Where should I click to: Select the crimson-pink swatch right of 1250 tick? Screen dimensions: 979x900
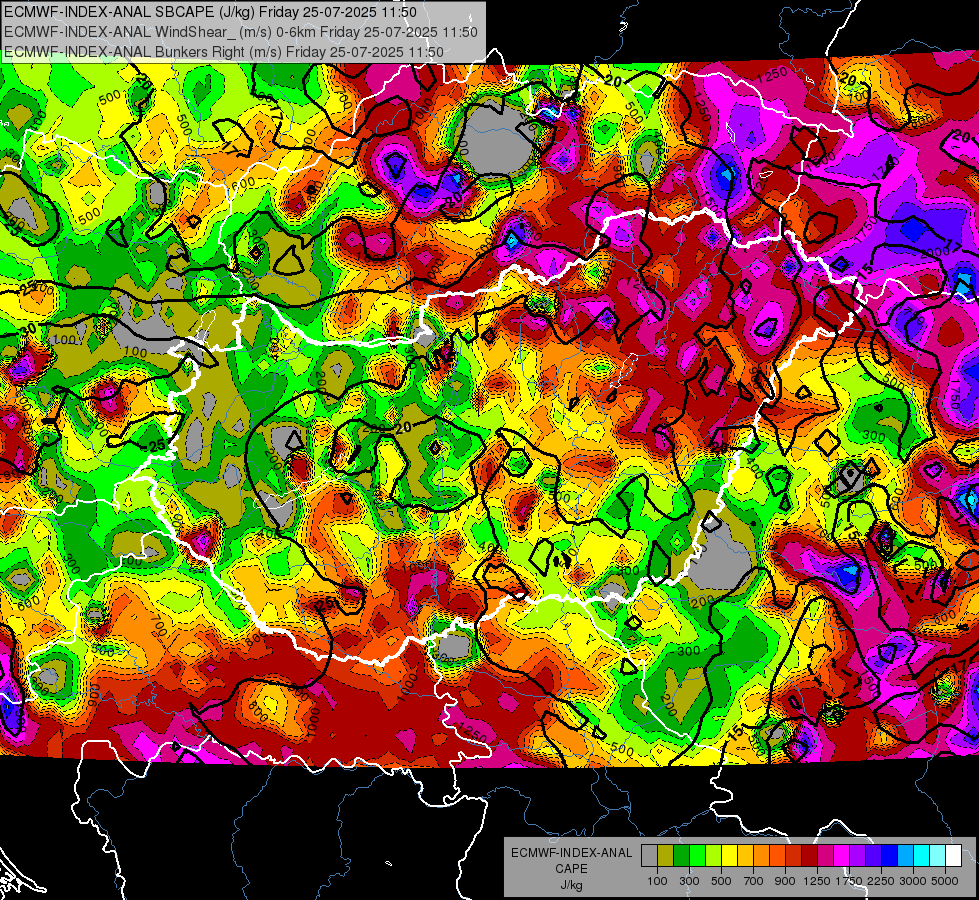[x=825, y=856]
